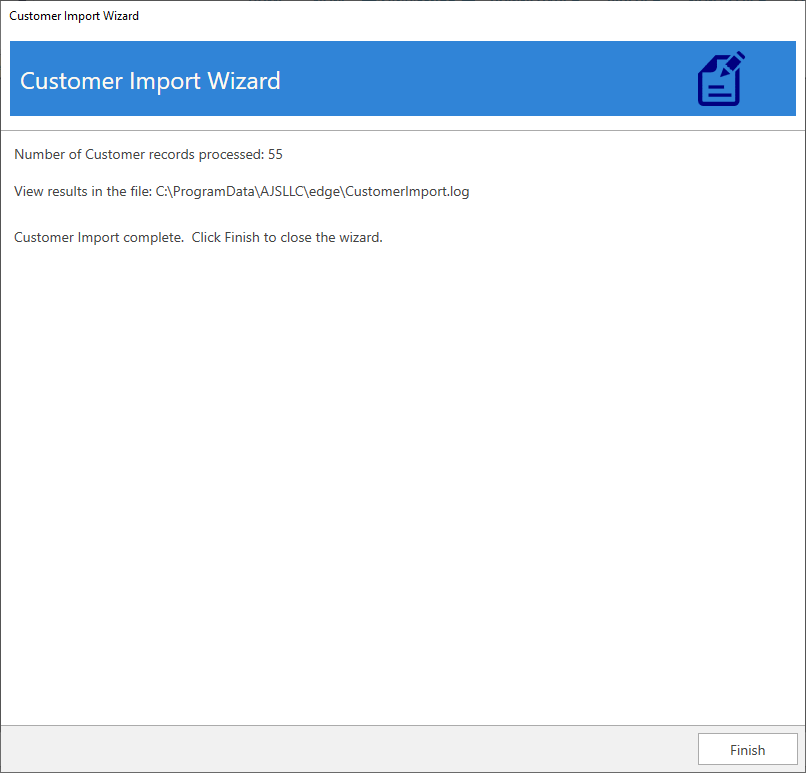The image size is (806, 773).
Task: Click the text lines inside the document icon
Action: pos(715,89)
